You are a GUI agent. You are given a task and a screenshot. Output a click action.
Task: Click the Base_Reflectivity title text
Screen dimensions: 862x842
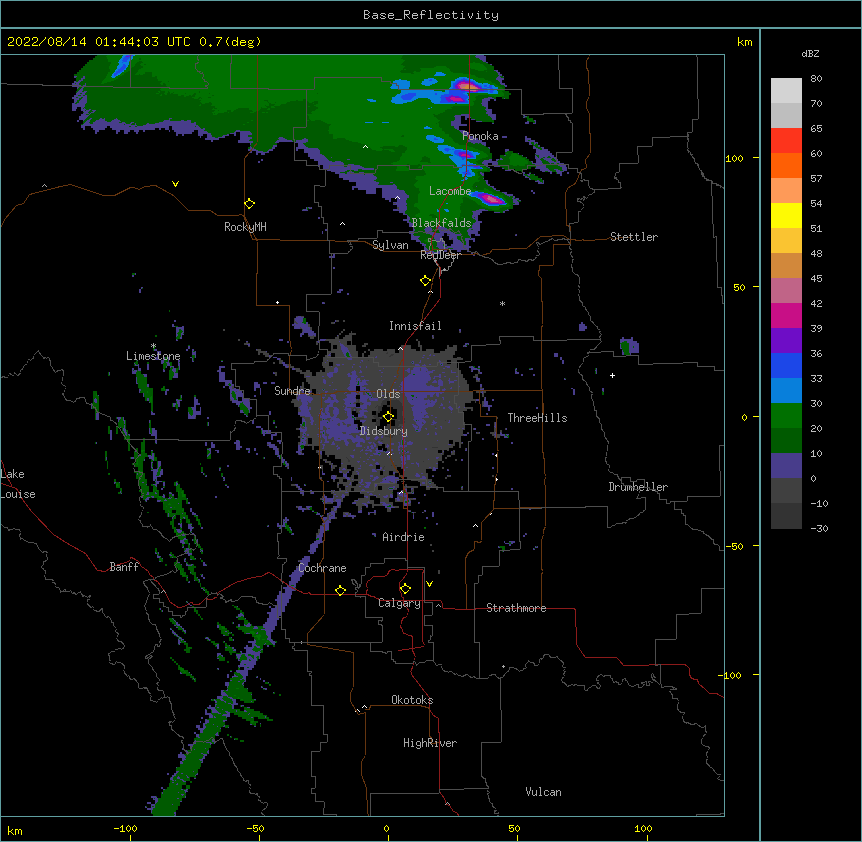431,15
